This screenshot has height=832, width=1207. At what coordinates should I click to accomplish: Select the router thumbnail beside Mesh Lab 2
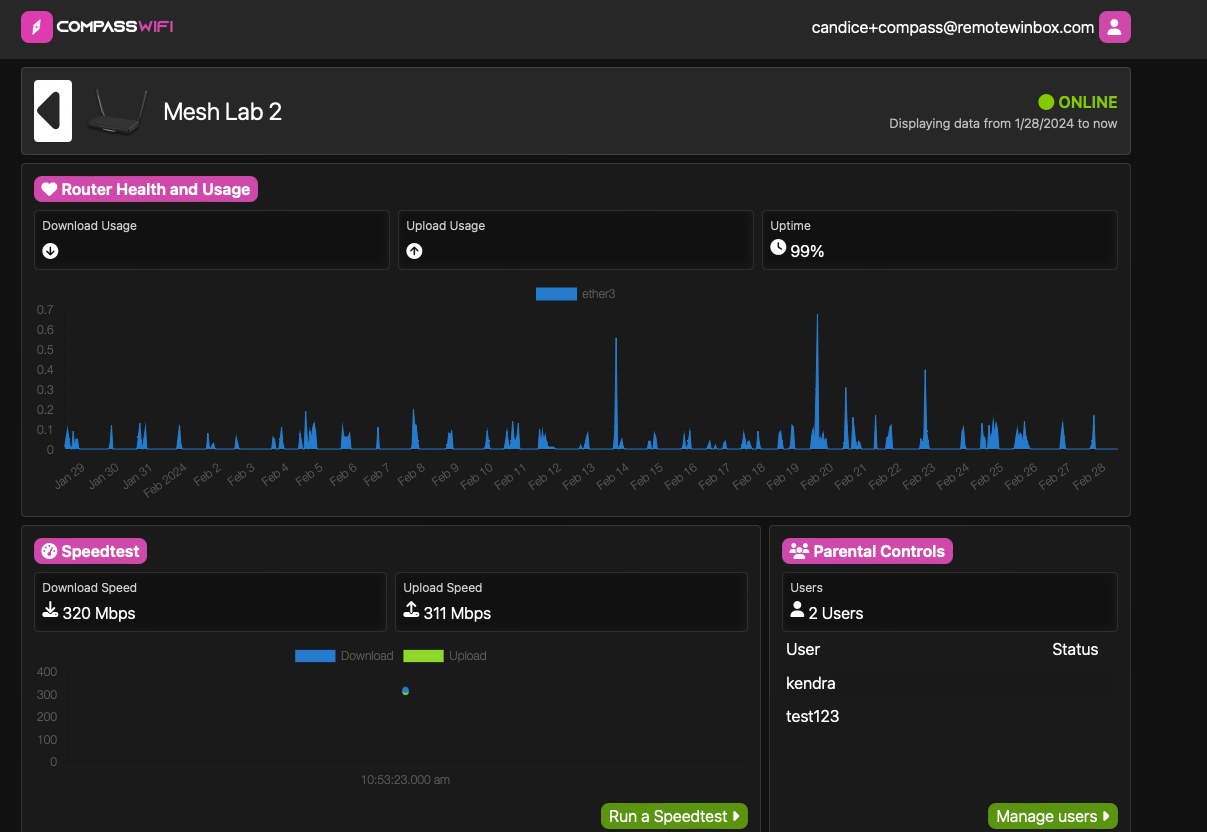117,111
